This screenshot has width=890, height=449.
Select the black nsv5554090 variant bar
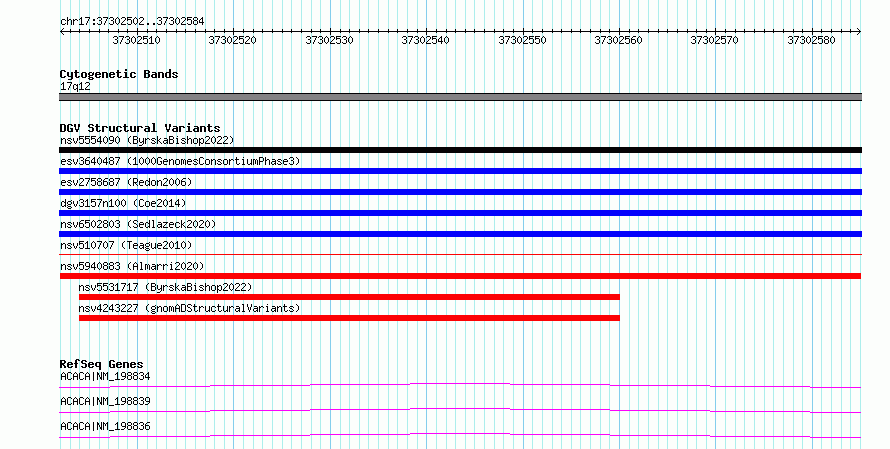[460, 150]
